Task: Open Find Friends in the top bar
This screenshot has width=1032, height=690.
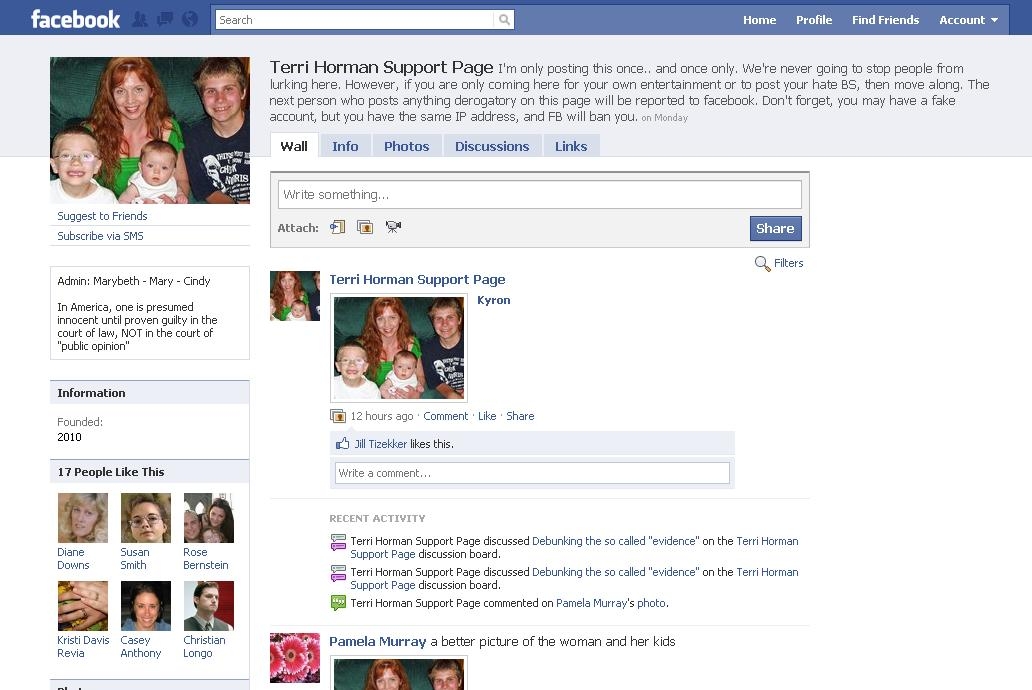Action: pos(885,20)
